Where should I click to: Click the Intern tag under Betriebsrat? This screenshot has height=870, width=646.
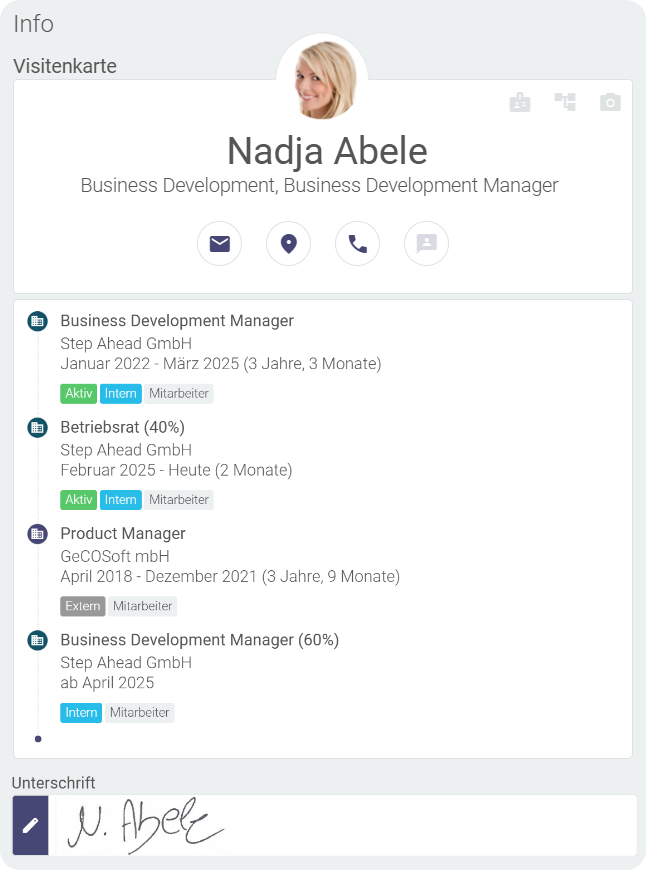[x=120, y=499]
